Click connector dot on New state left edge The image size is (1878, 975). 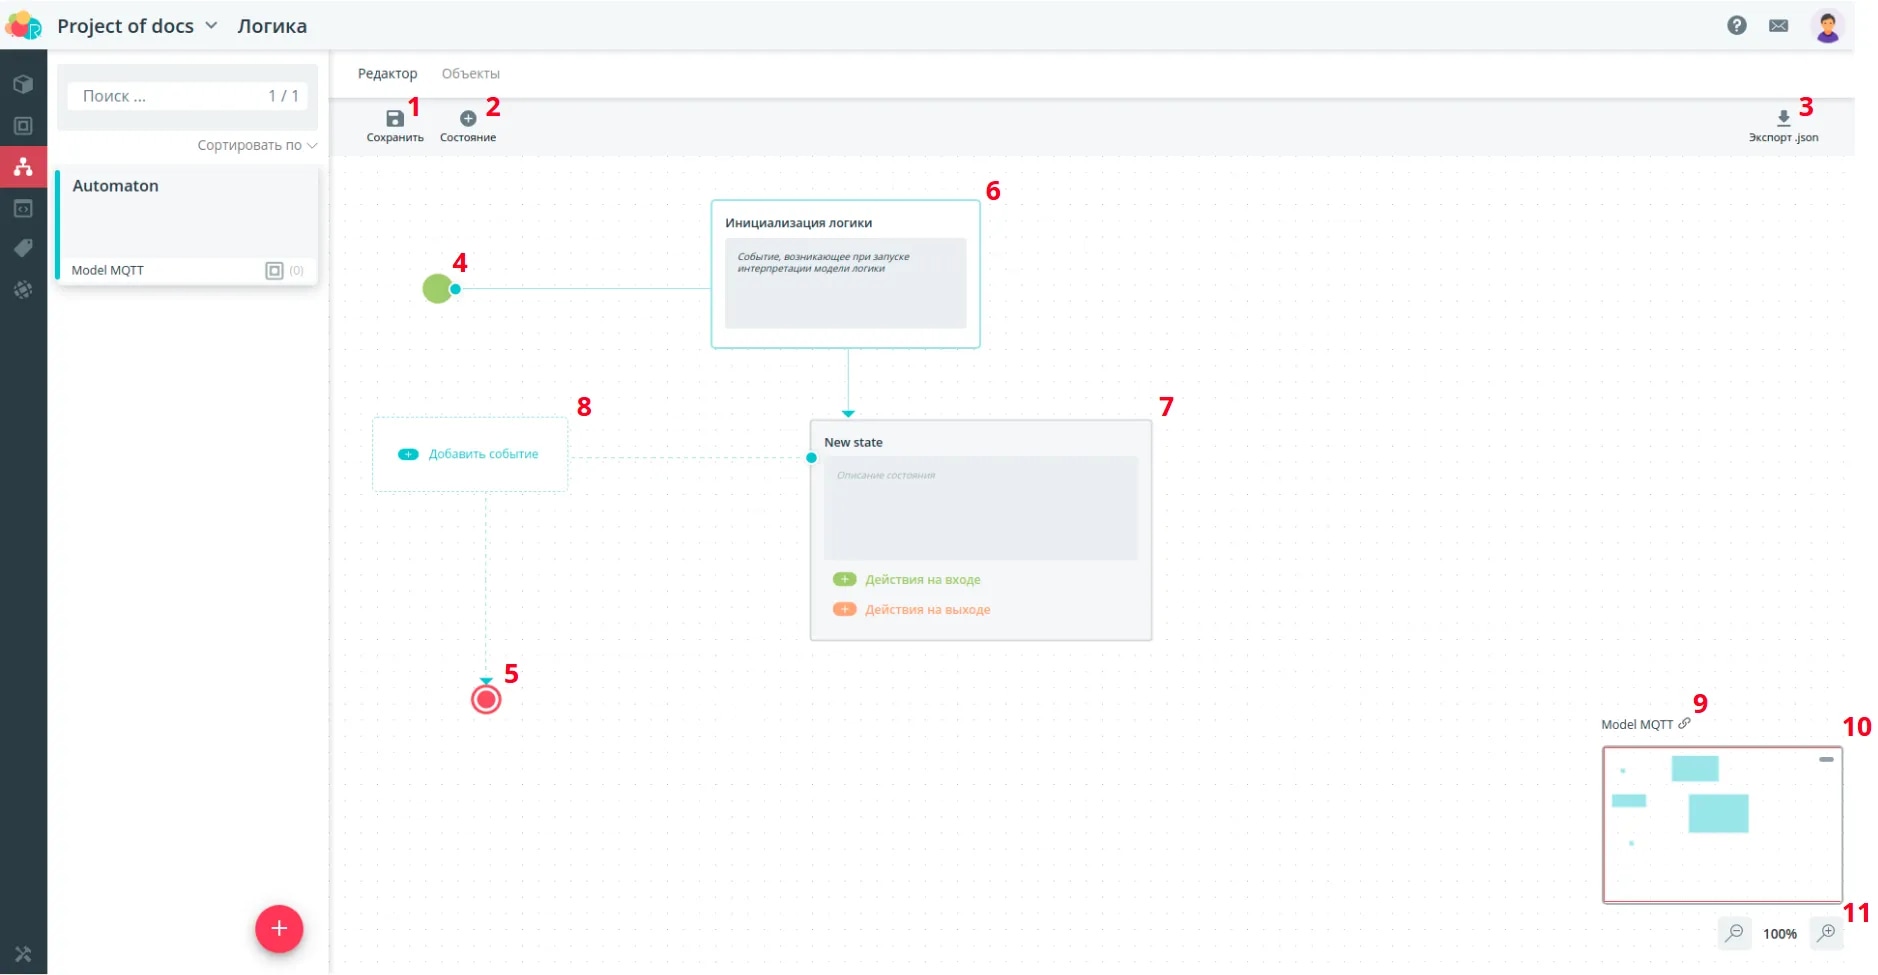[811, 458]
